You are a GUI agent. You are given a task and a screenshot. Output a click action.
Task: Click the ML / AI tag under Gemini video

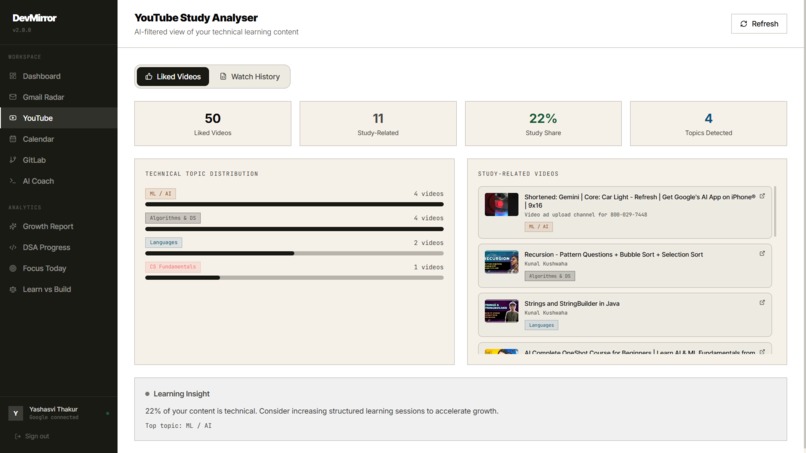(x=538, y=227)
